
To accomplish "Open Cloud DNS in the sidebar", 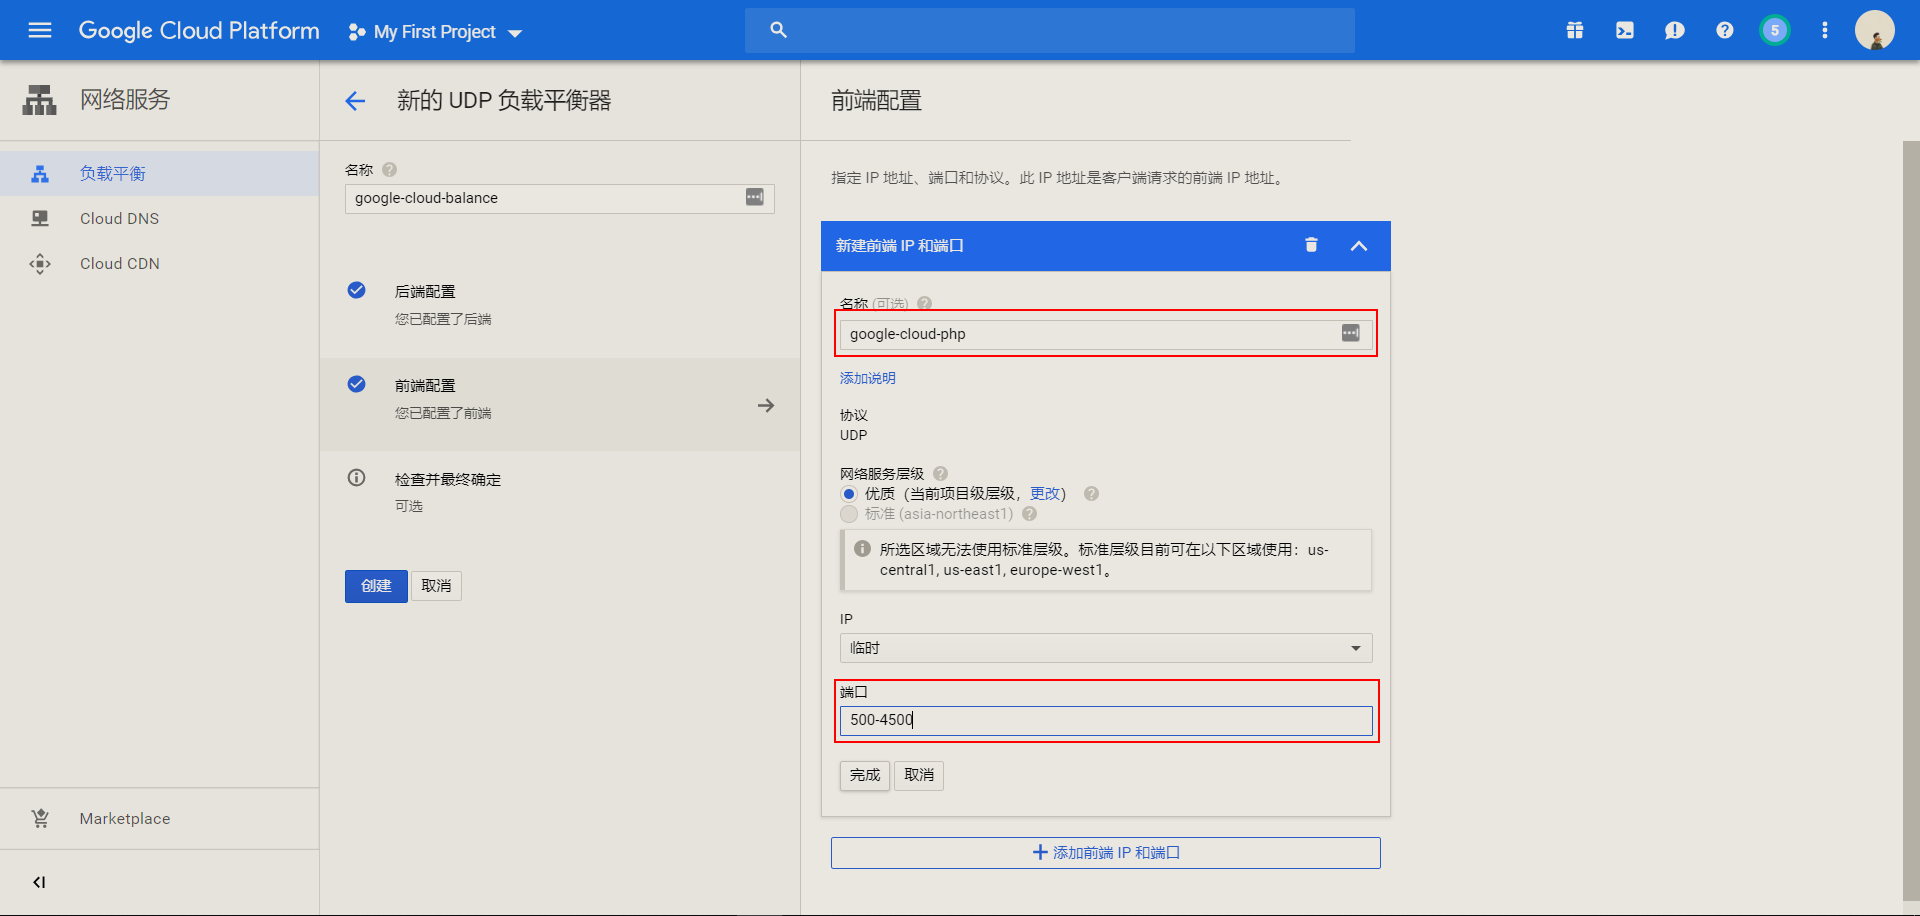I will (x=160, y=218).
